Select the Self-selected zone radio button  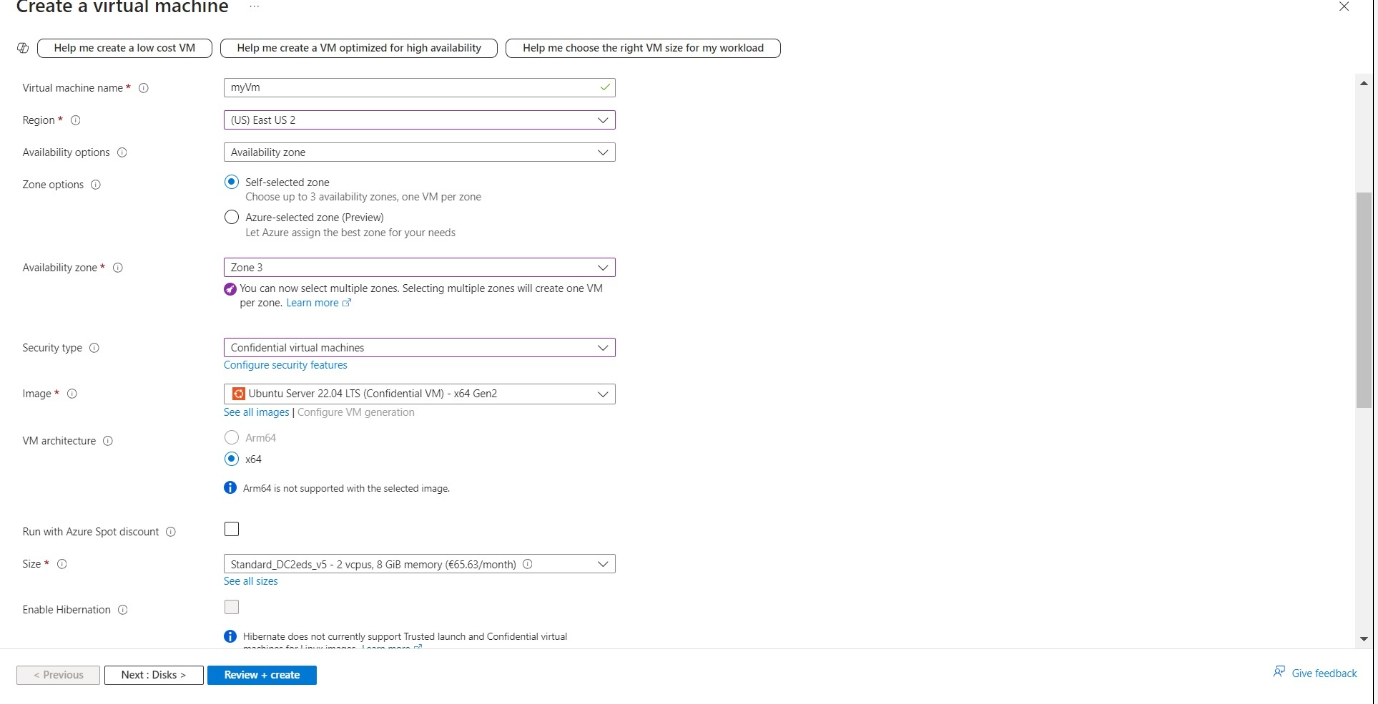(232, 182)
